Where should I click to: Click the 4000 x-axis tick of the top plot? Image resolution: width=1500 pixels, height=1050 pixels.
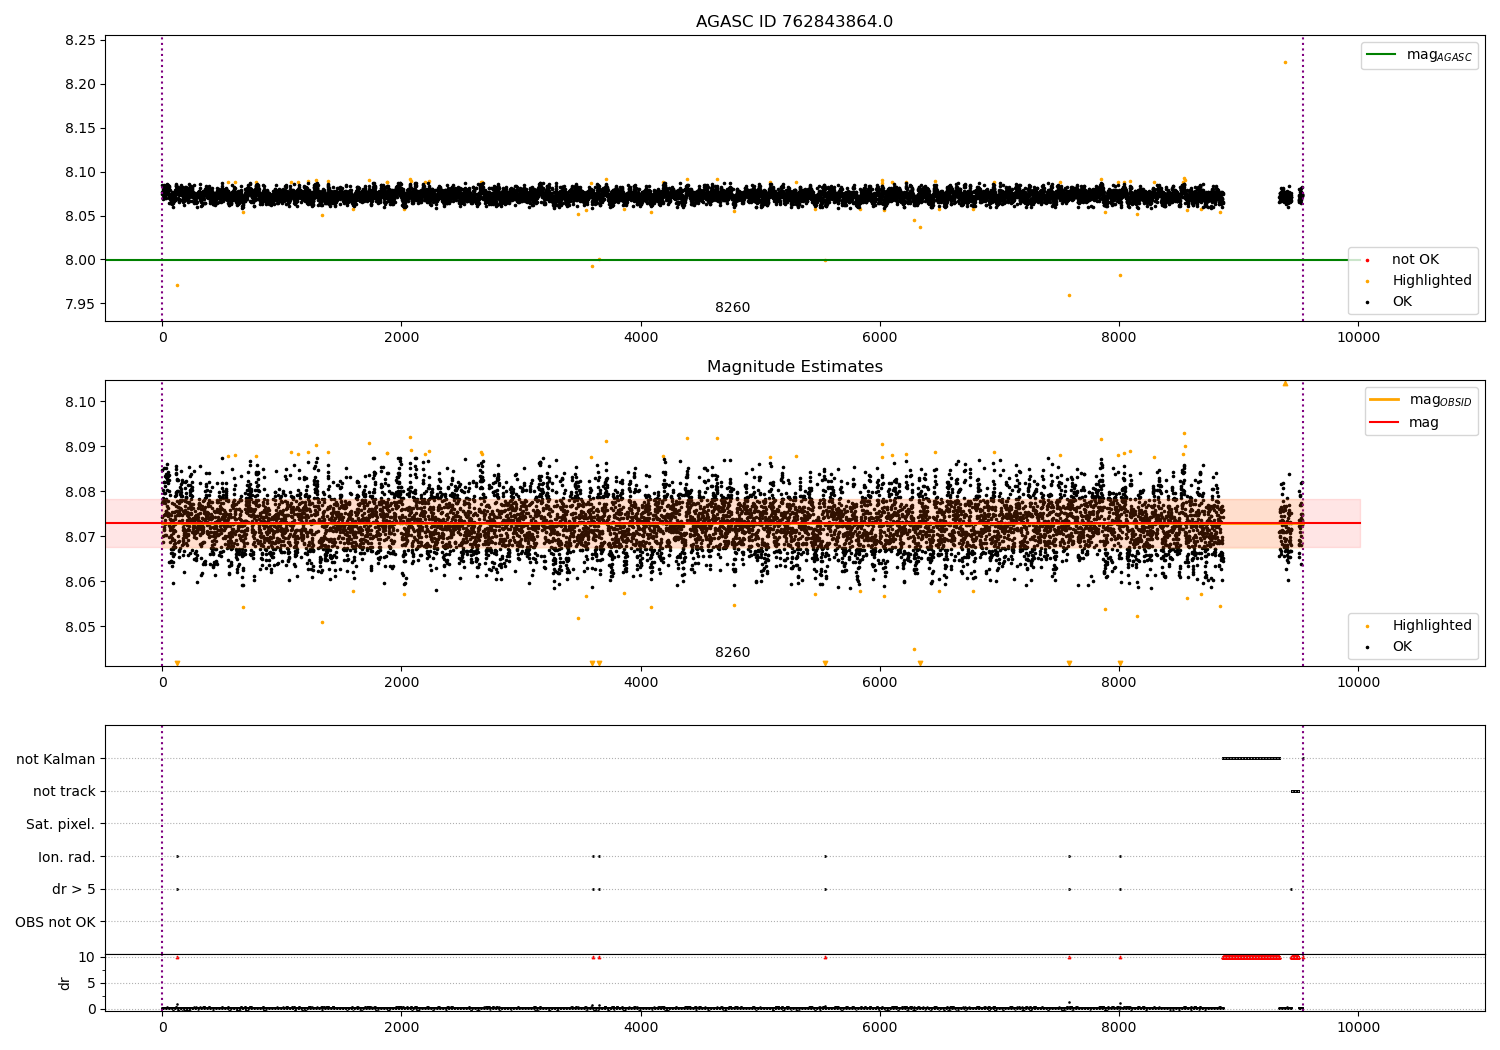[x=641, y=338]
